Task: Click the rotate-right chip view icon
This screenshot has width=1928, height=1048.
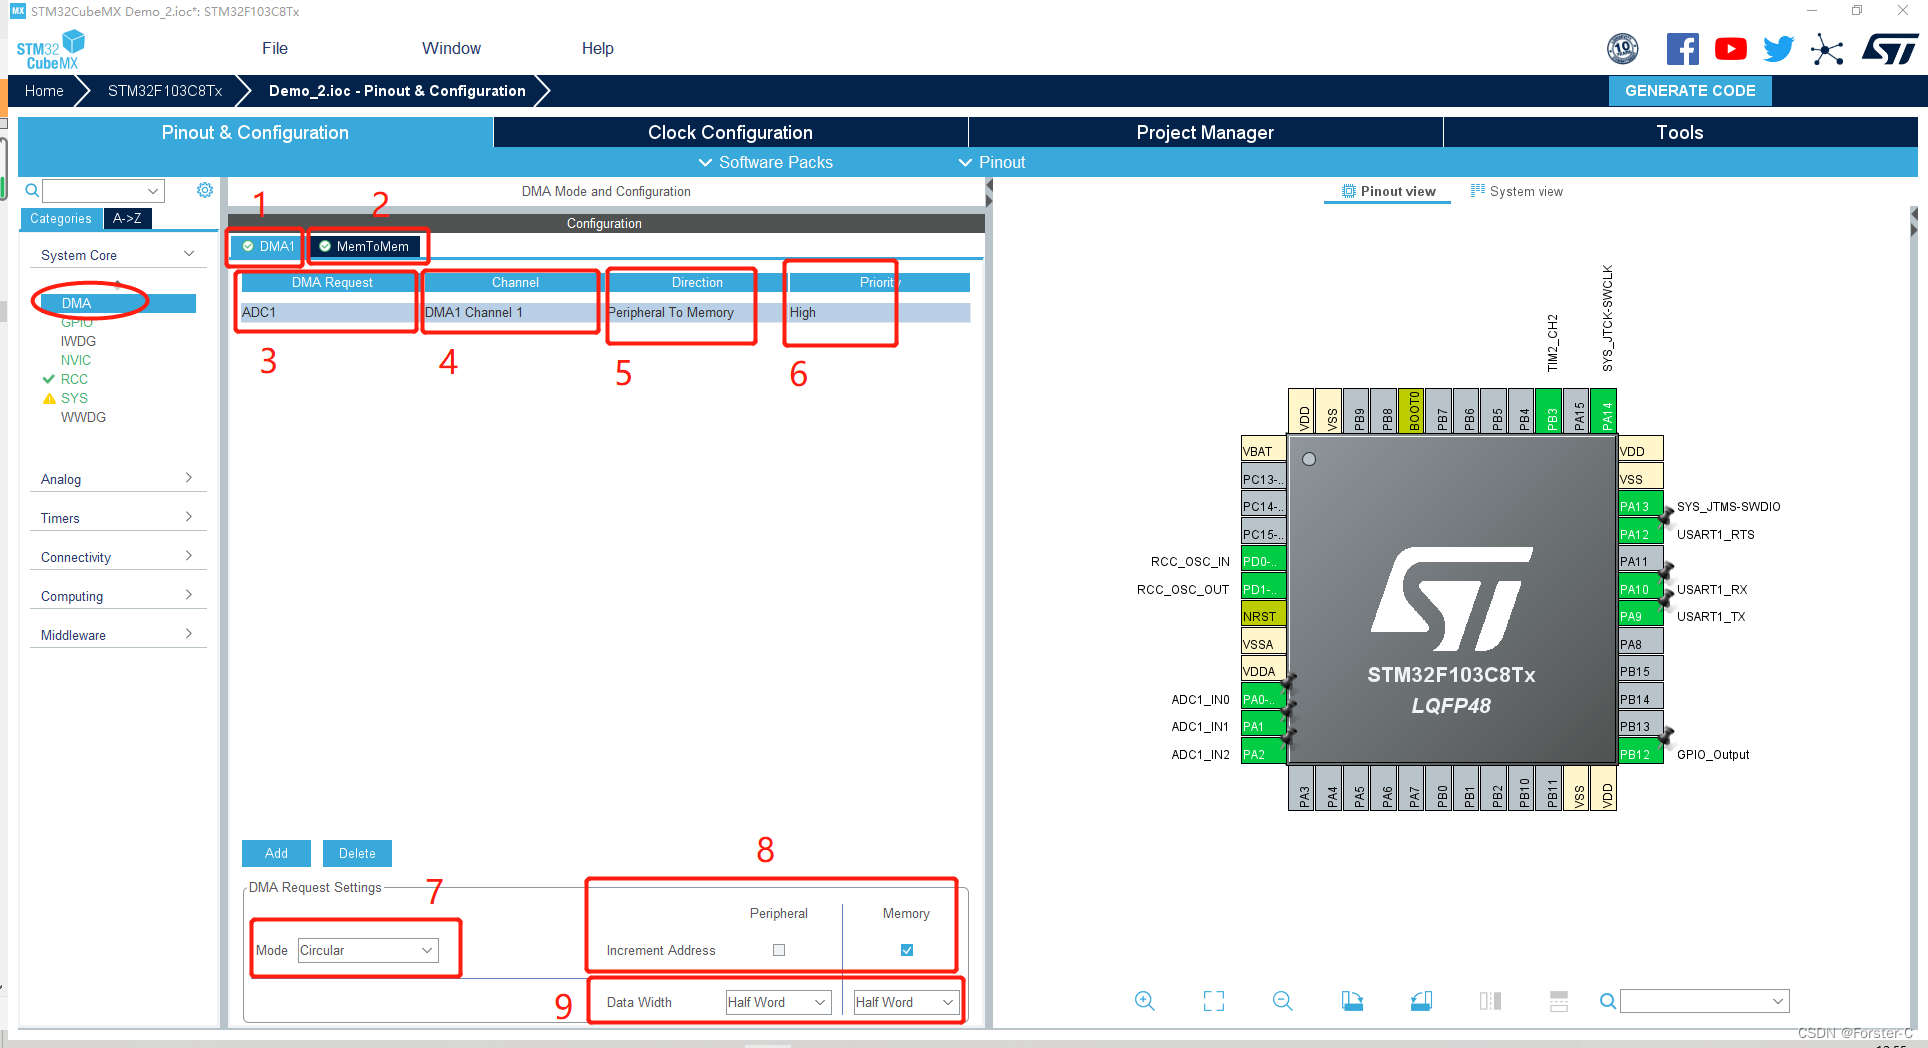Action: coord(1421,1001)
